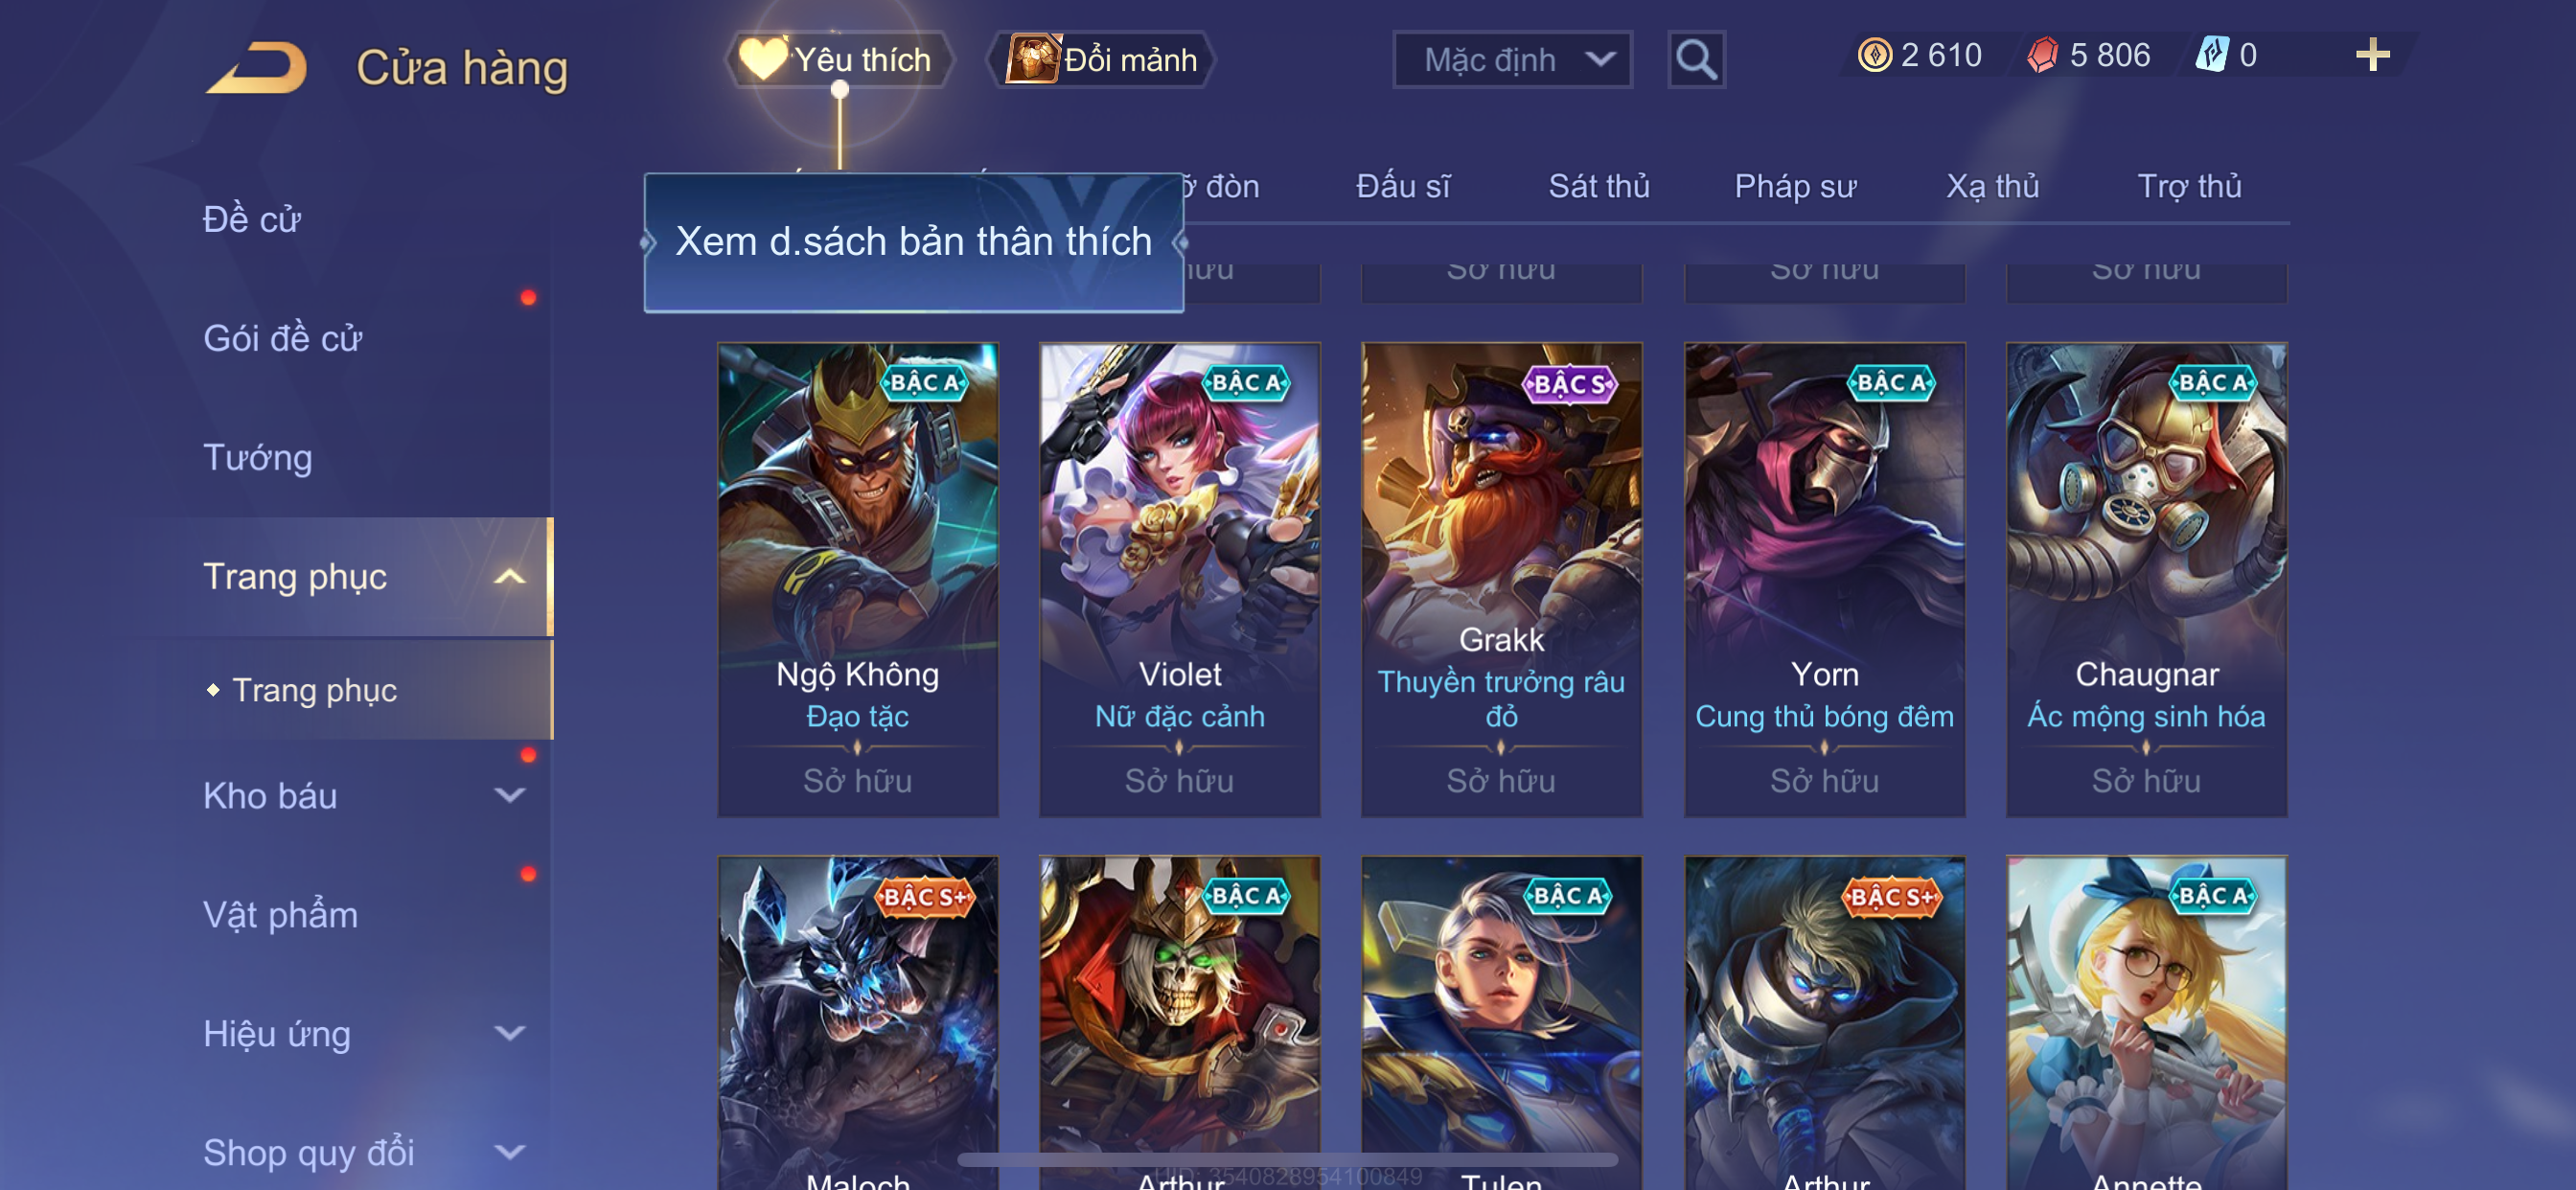Viewport: 2576px width, 1190px height.
Task: Expand the Kho báu sidebar section
Action: tap(509, 796)
